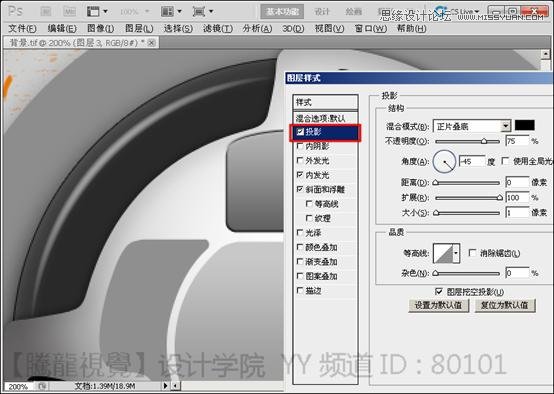
Task: Click the 样式 header in the dialog
Action: [325, 102]
